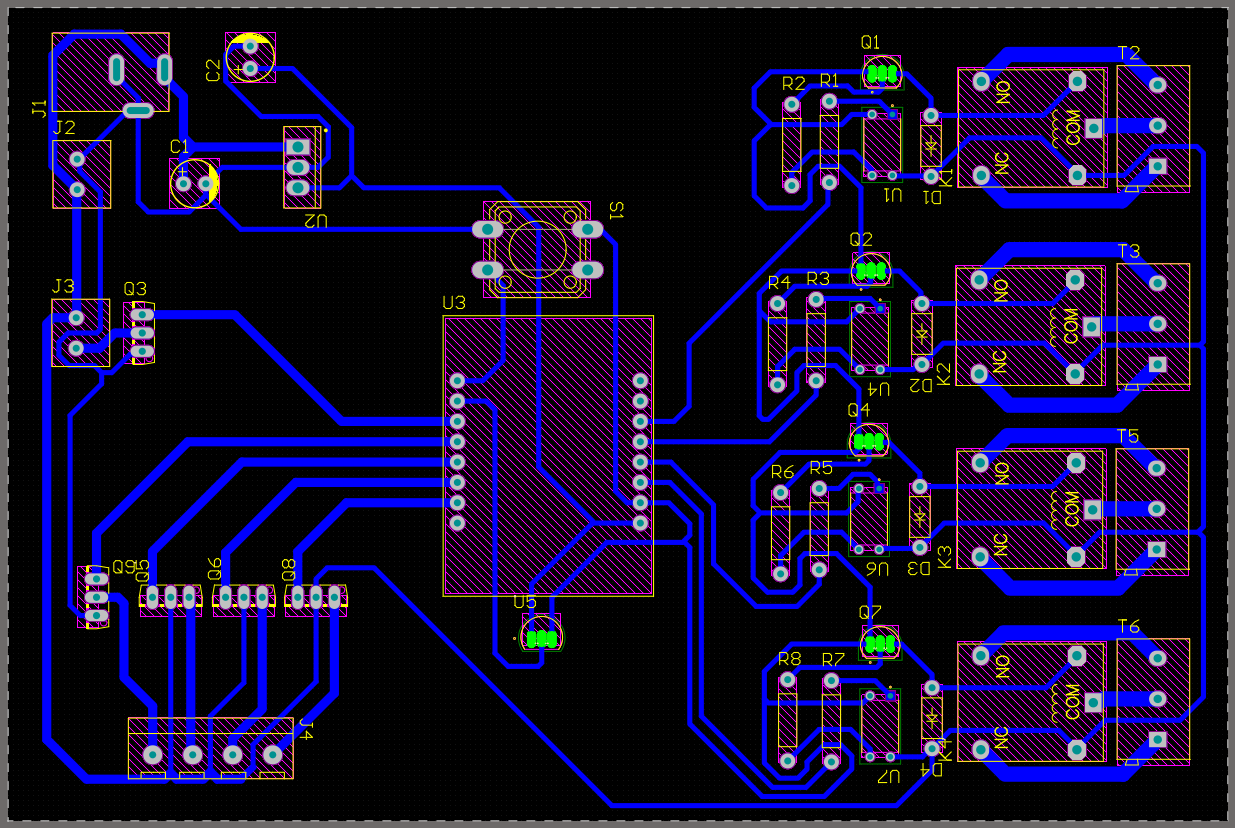Select transistor Q7 footprint
Screen dimensions: 1235x828
881,643
